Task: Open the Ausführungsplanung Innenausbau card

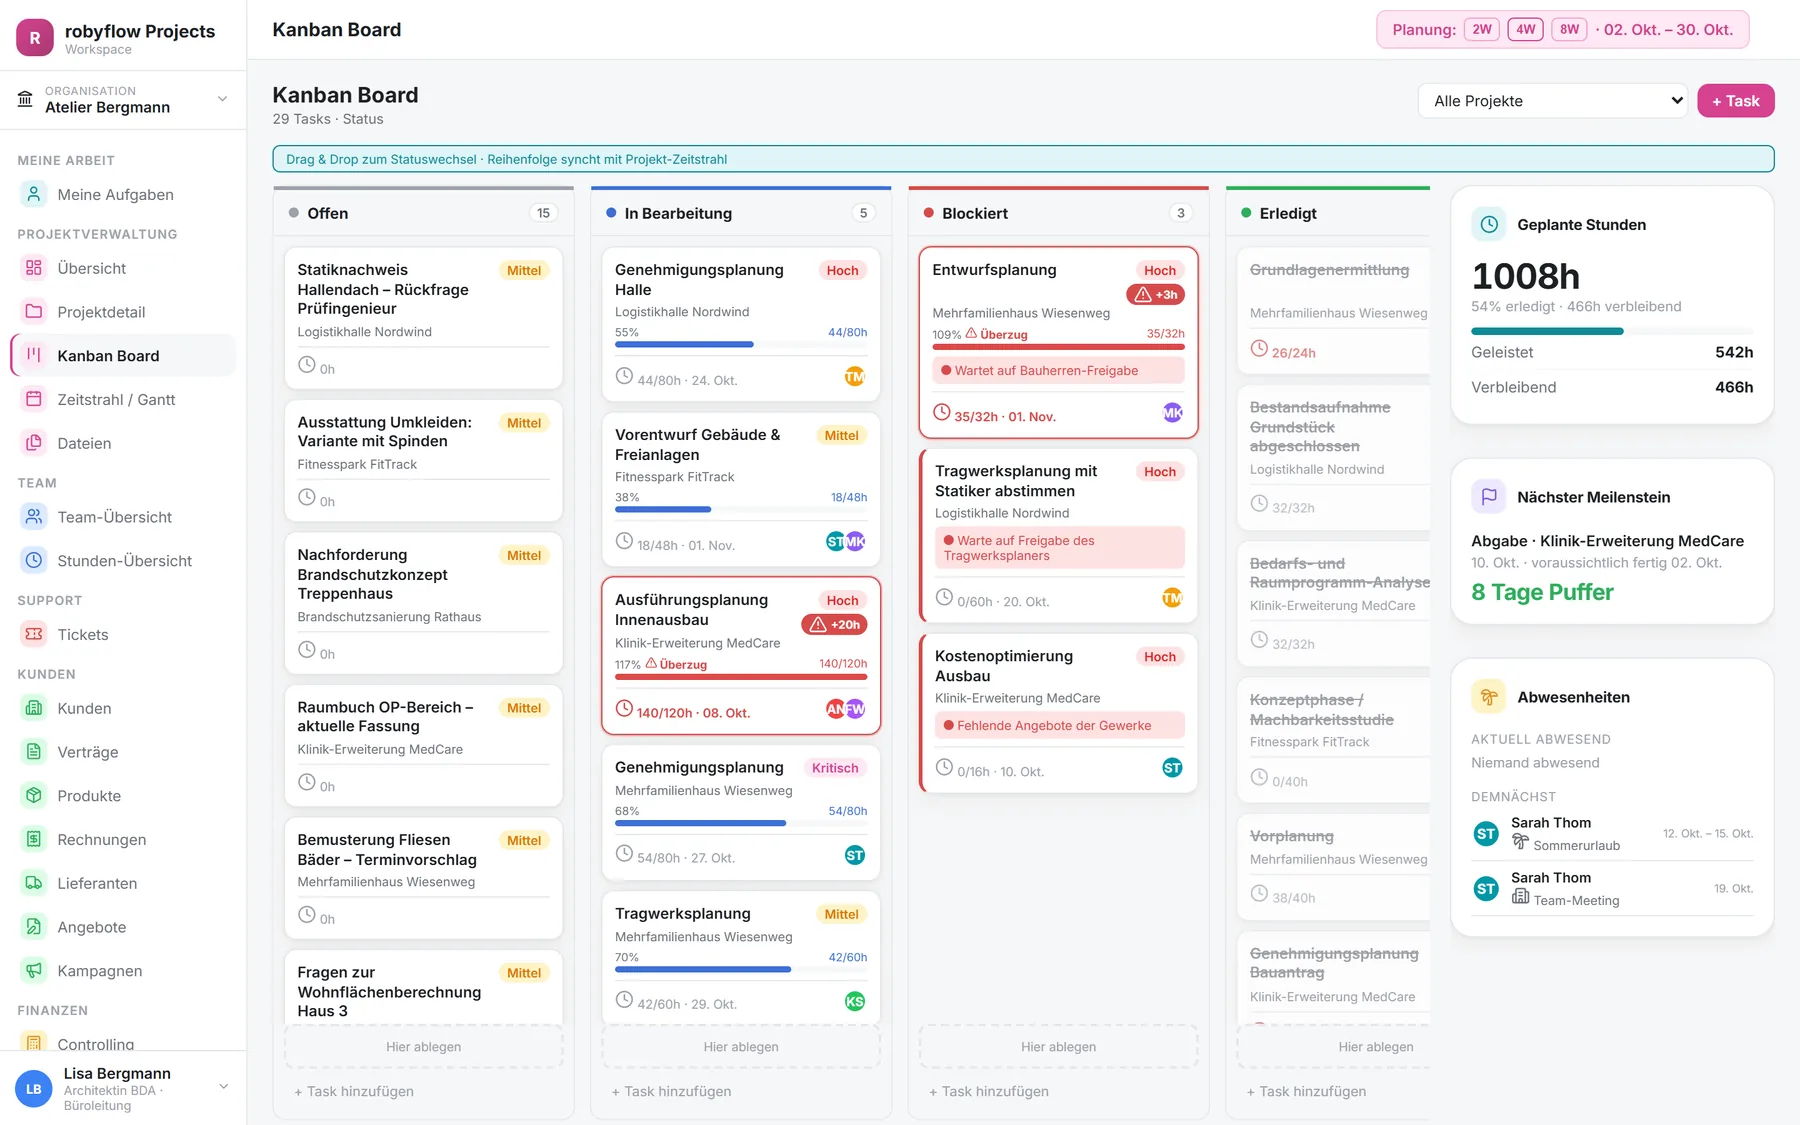Action: [741, 655]
